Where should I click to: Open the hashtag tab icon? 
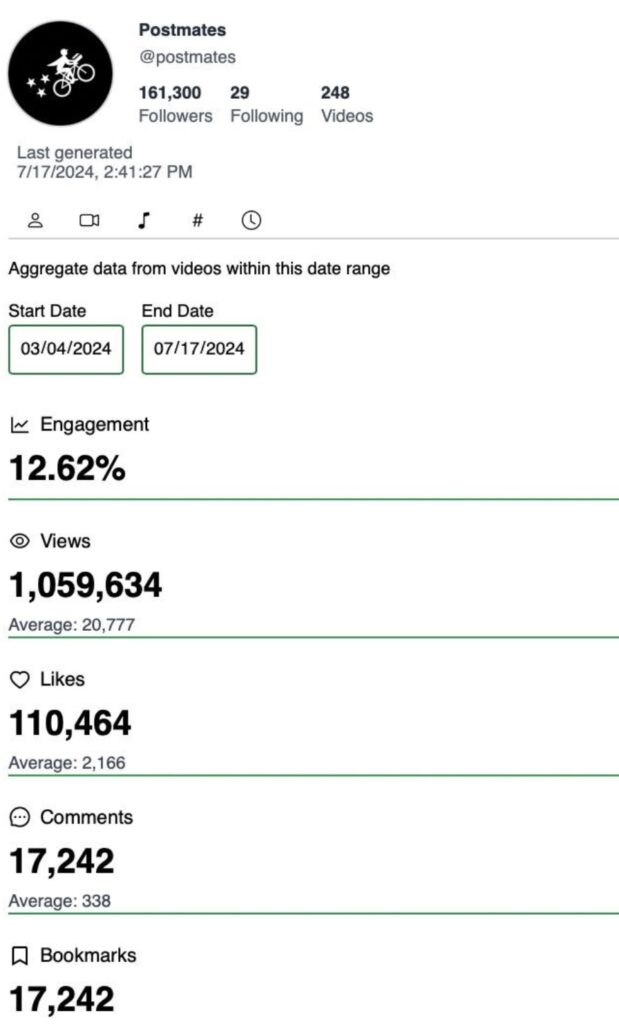click(197, 220)
